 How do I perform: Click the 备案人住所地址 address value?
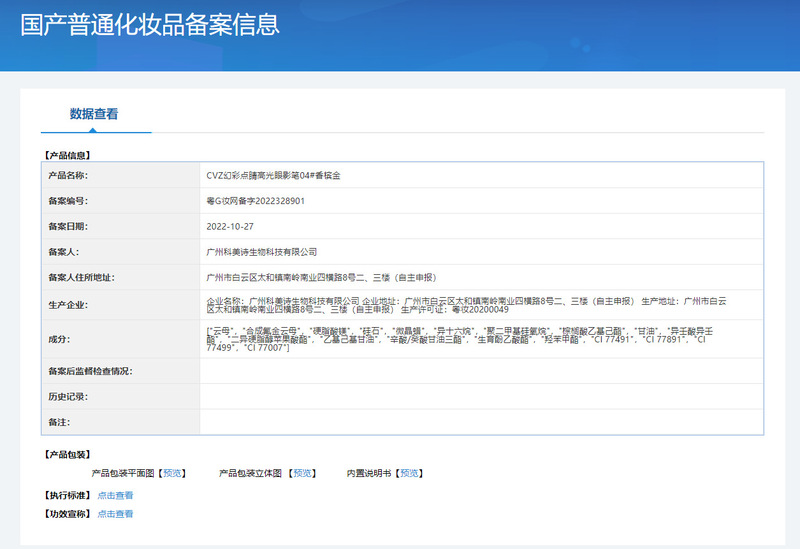click(320, 278)
